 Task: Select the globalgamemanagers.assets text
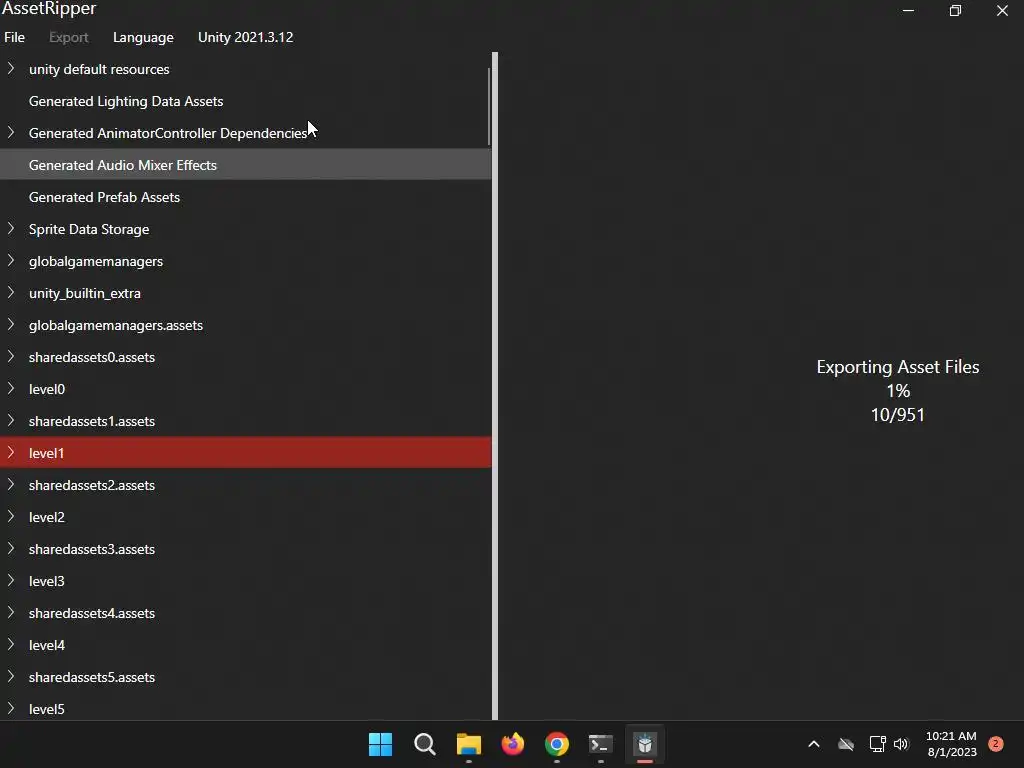[x=116, y=325]
